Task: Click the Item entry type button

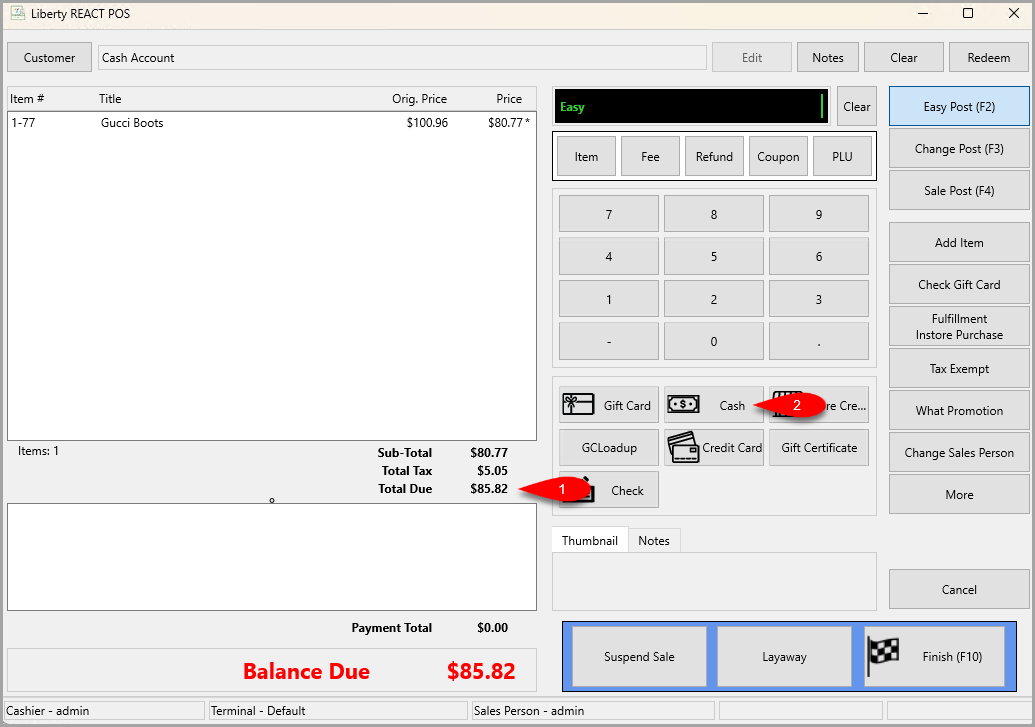Action: click(586, 156)
